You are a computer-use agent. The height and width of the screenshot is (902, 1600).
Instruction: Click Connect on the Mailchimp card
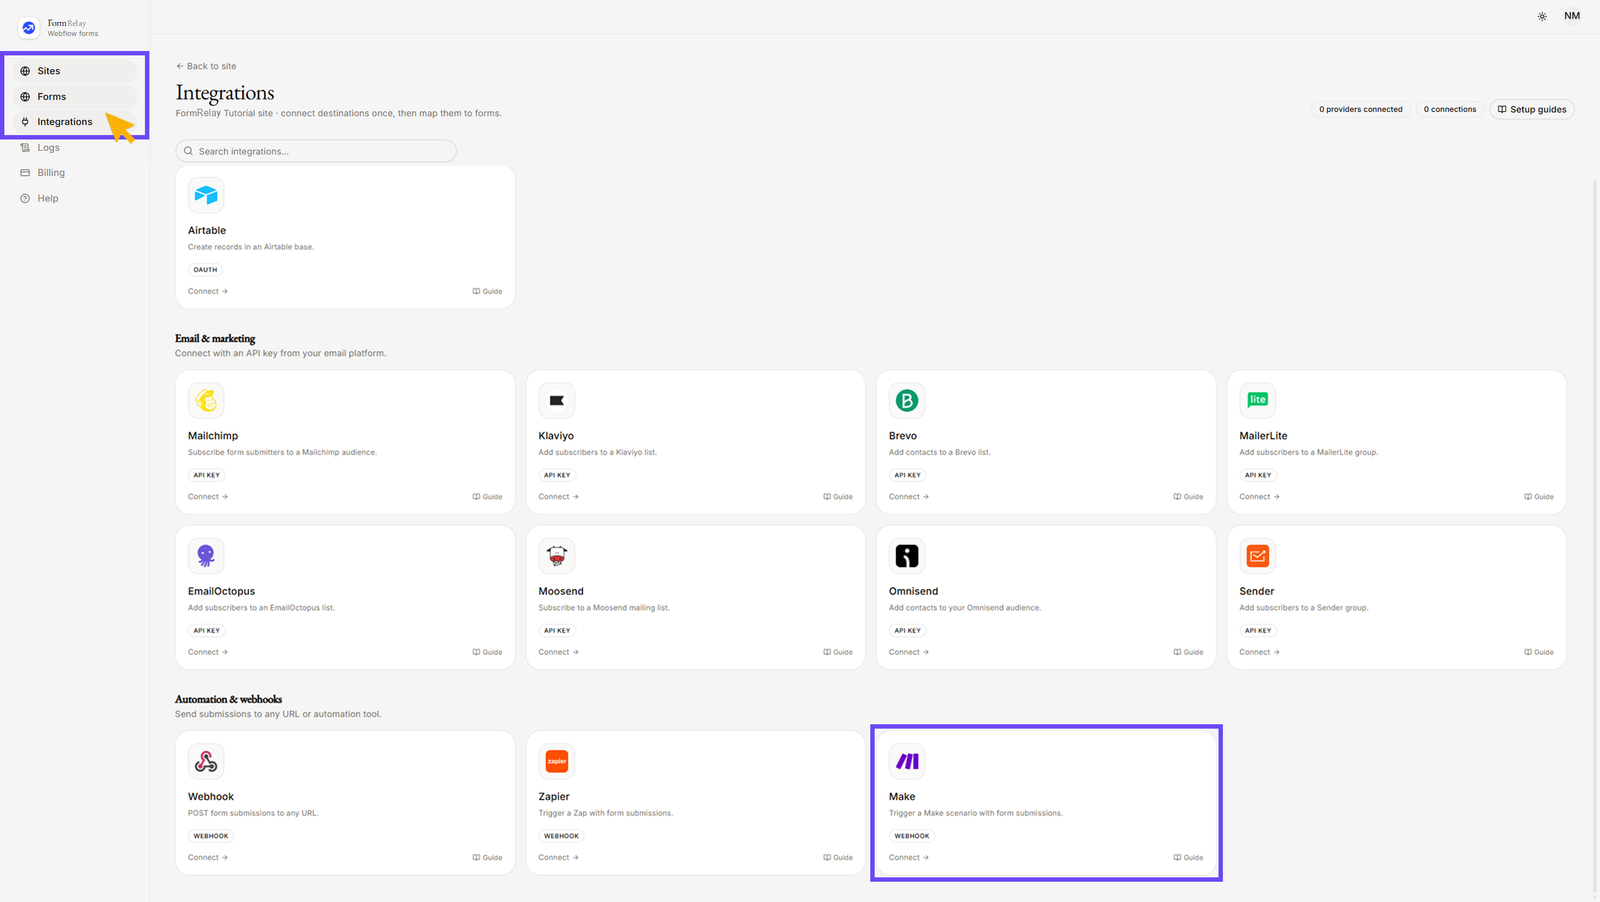(x=208, y=497)
